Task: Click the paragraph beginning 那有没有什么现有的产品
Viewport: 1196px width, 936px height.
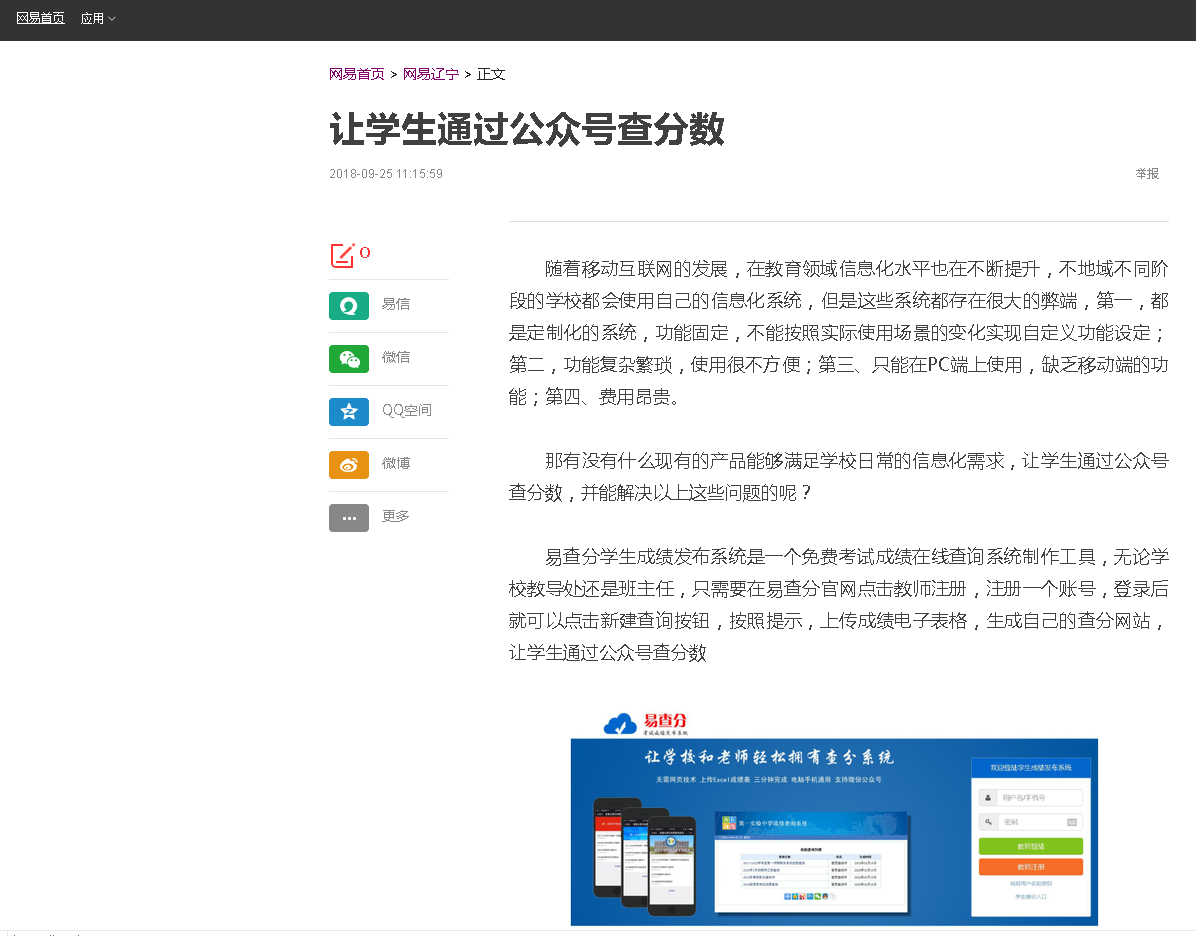Action: pos(839,477)
